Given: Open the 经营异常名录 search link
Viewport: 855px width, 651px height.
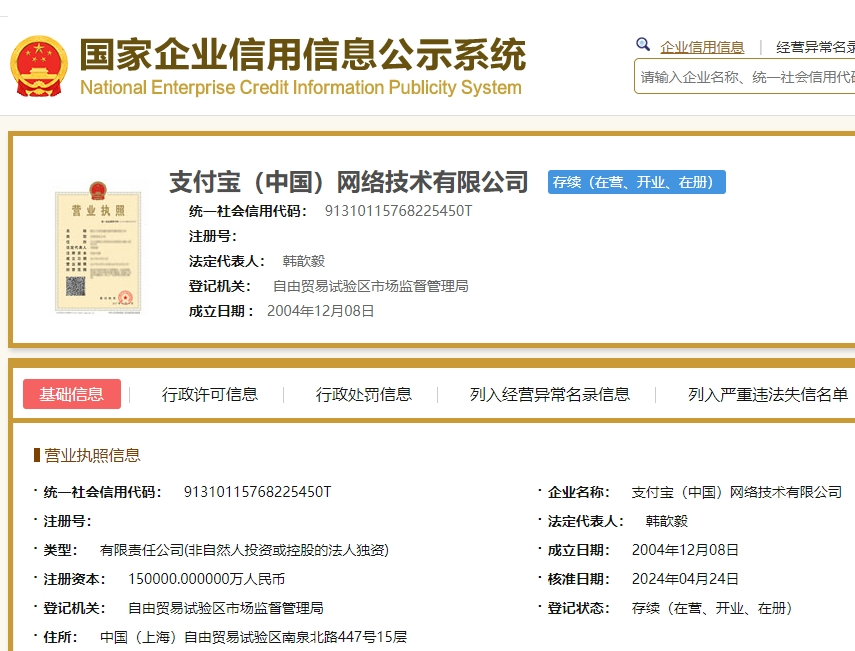Looking at the screenshot, I should point(815,47).
